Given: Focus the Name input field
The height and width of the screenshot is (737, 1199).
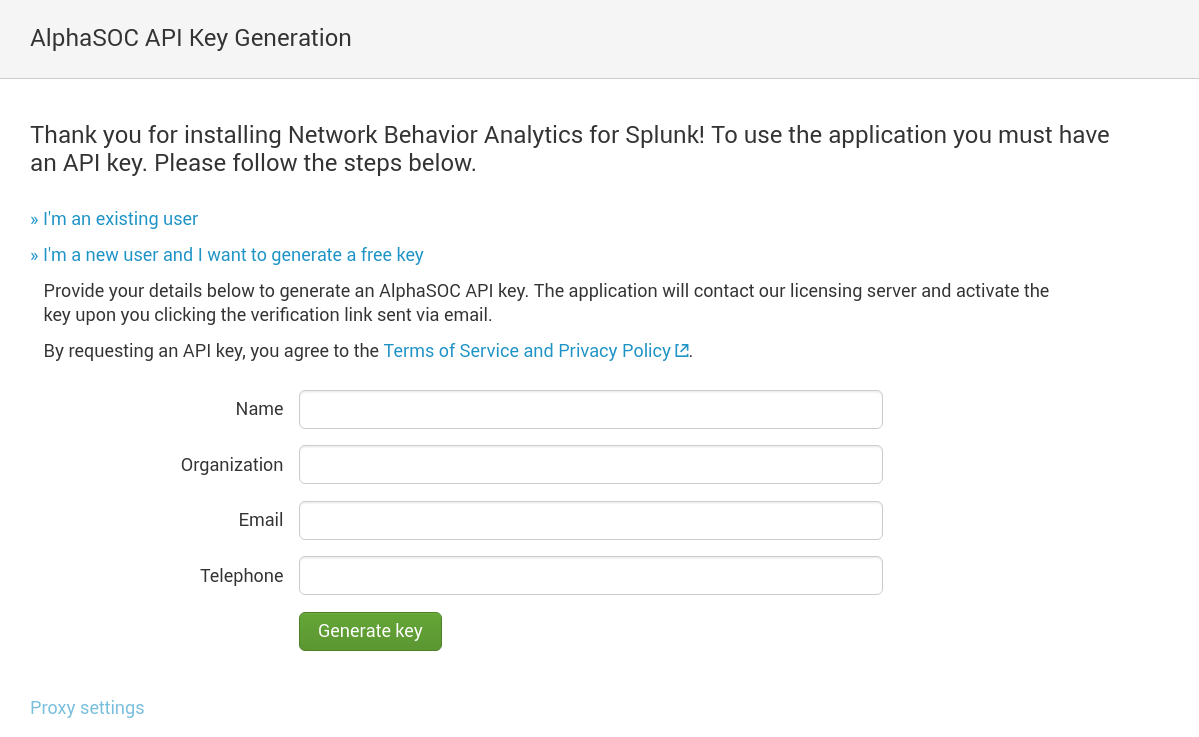Looking at the screenshot, I should (590, 410).
